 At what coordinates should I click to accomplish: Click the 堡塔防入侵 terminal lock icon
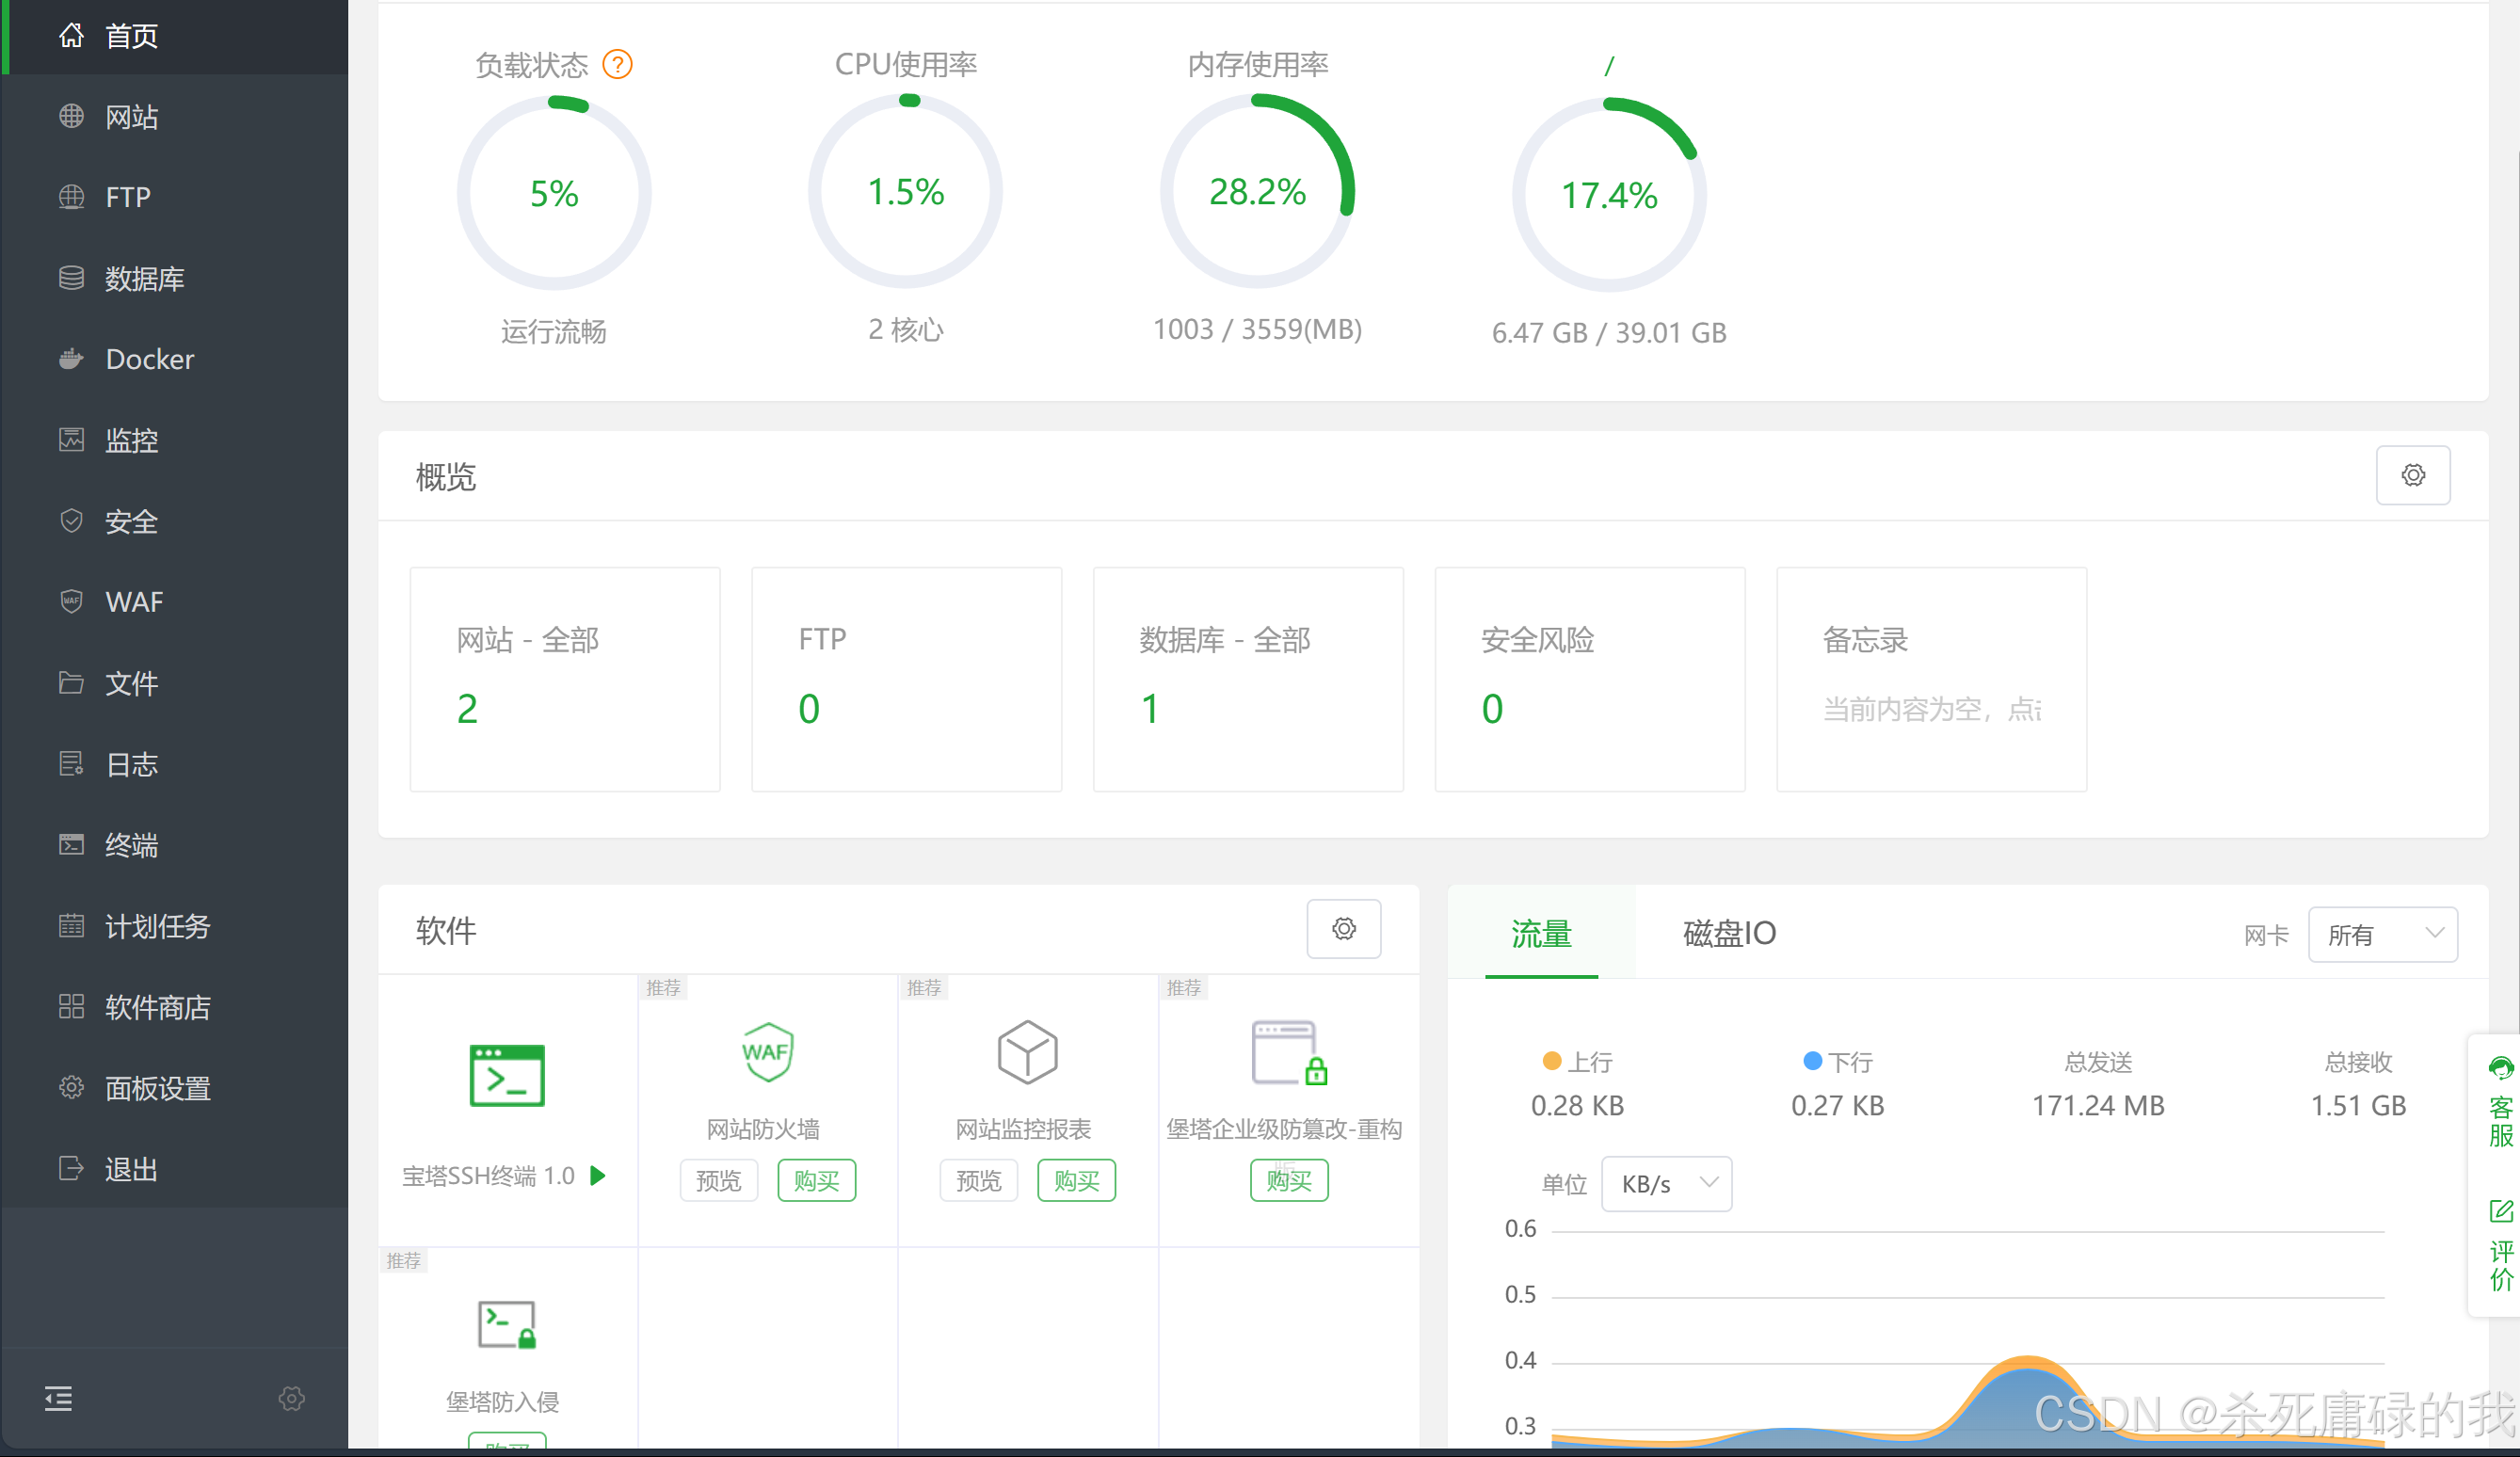(x=507, y=1324)
